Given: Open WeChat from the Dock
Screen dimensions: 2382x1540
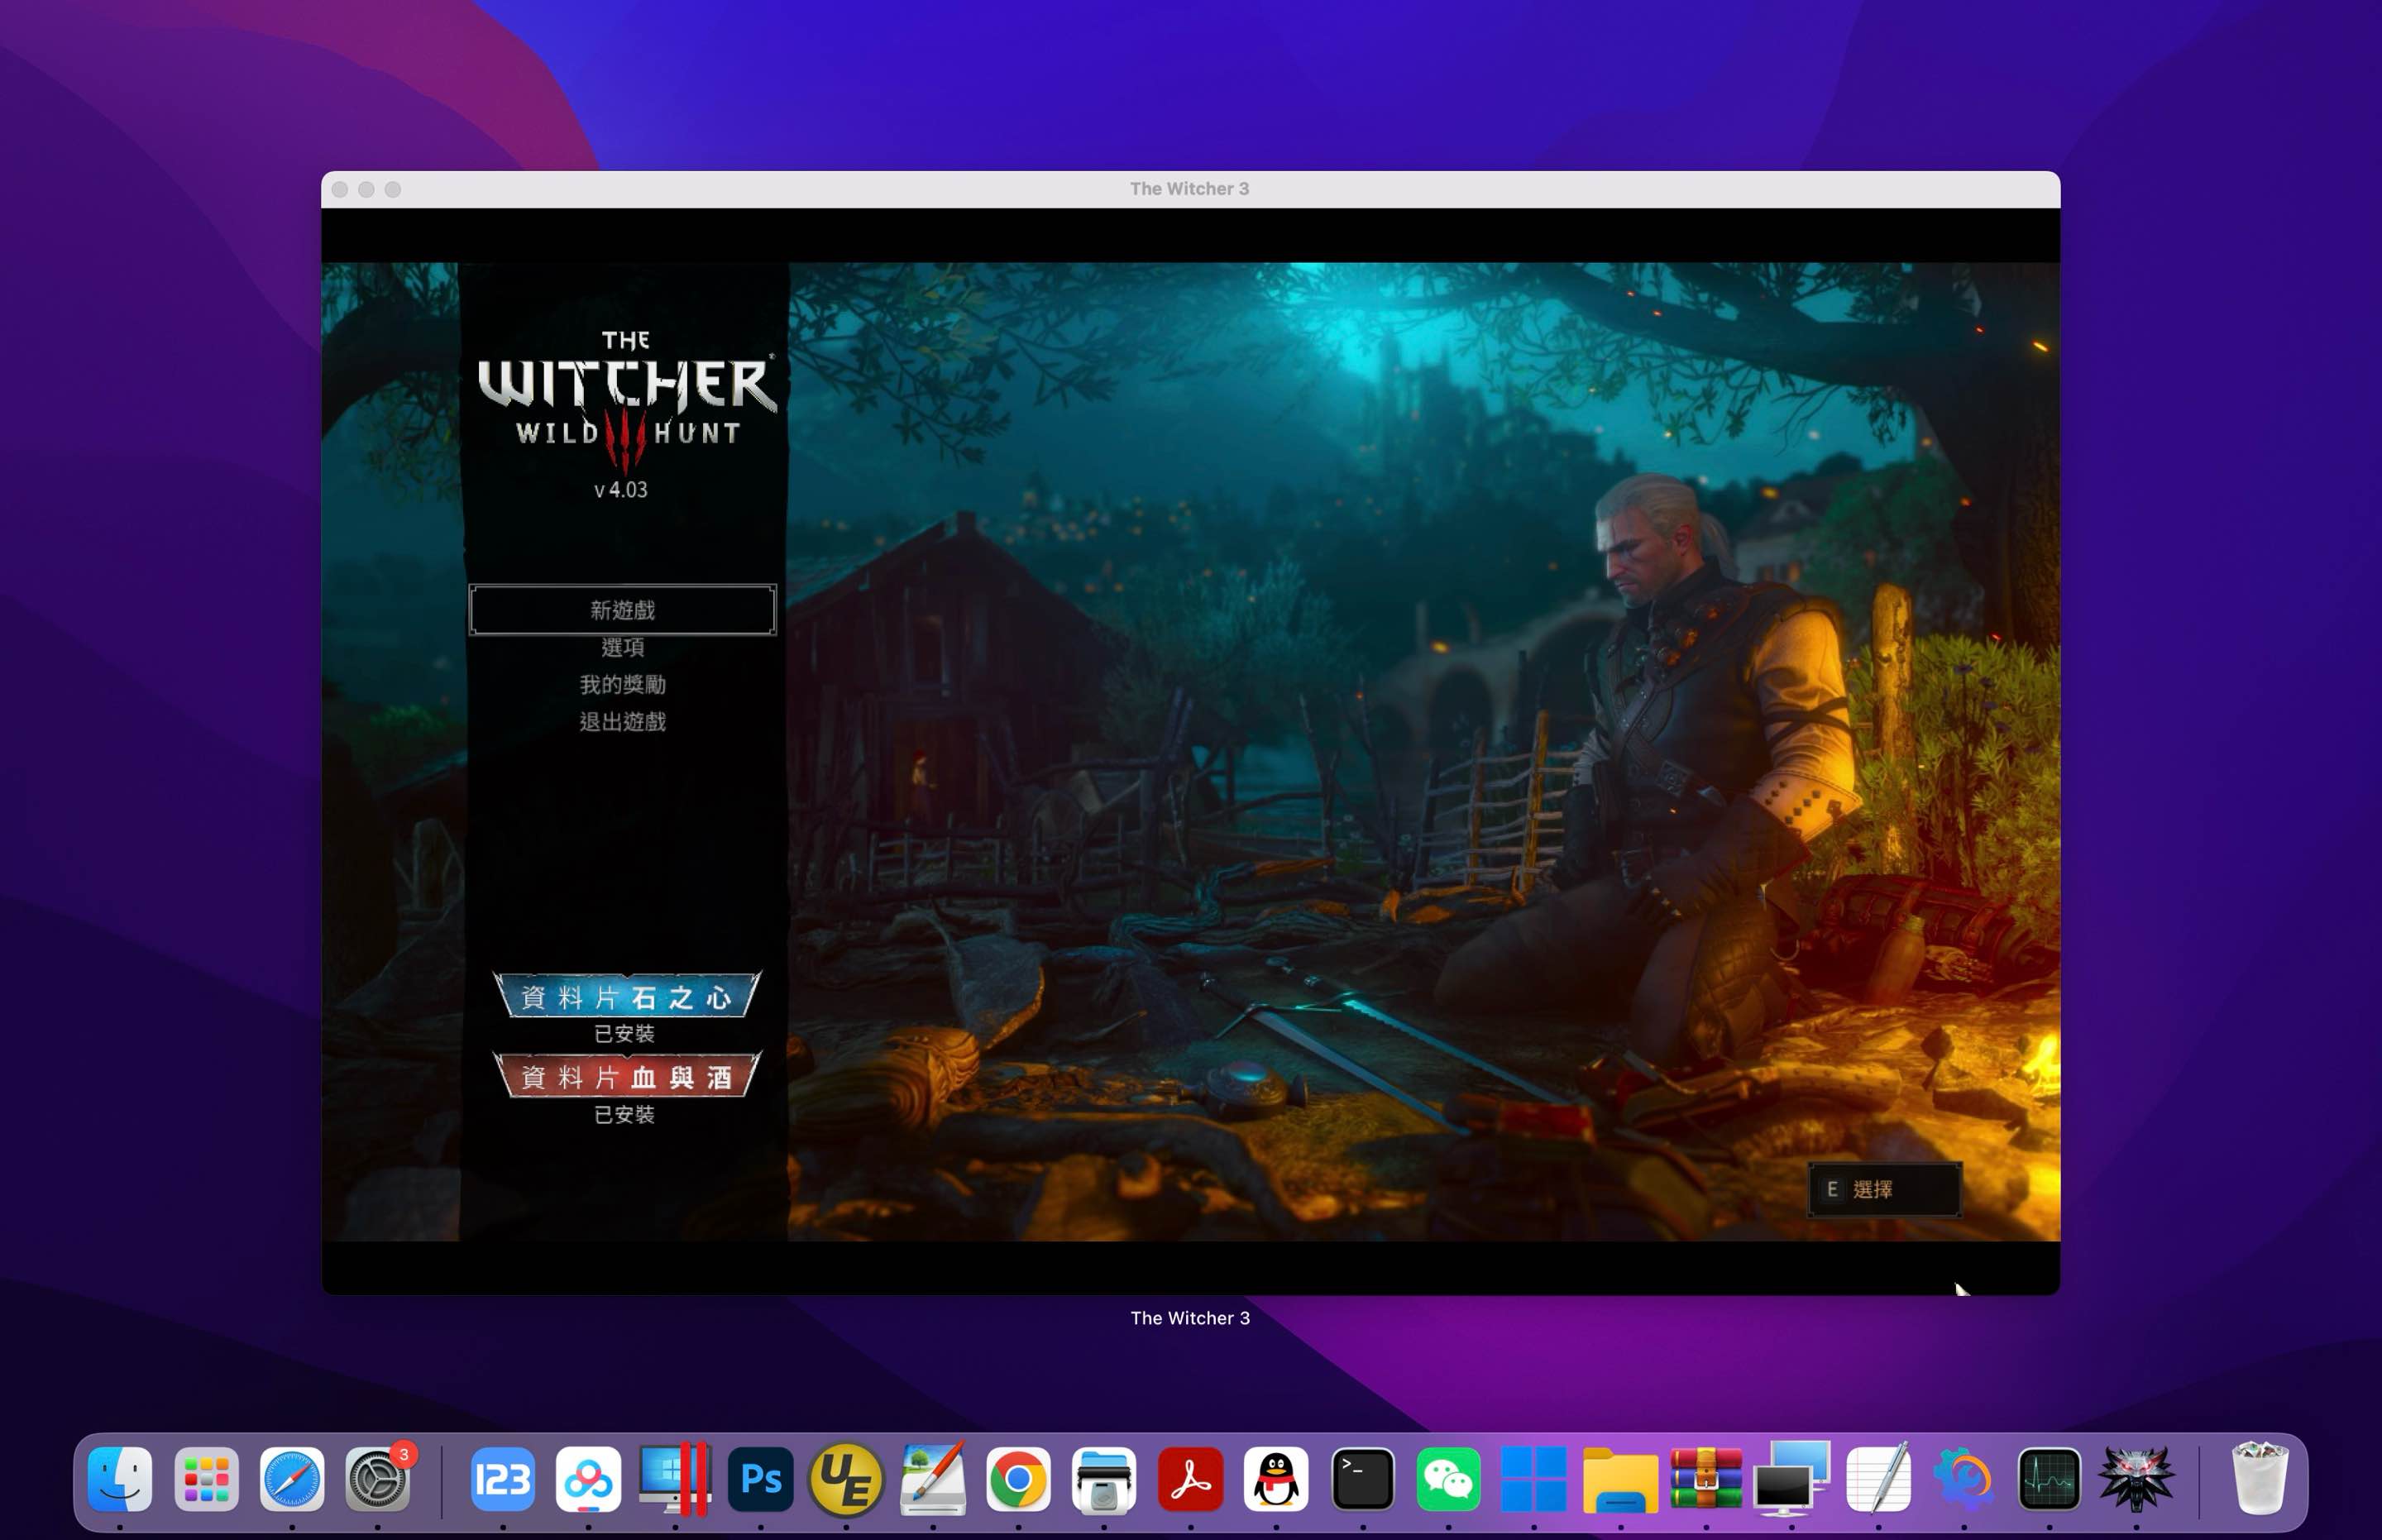Looking at the screenshot, I should pos(1448,1478).
